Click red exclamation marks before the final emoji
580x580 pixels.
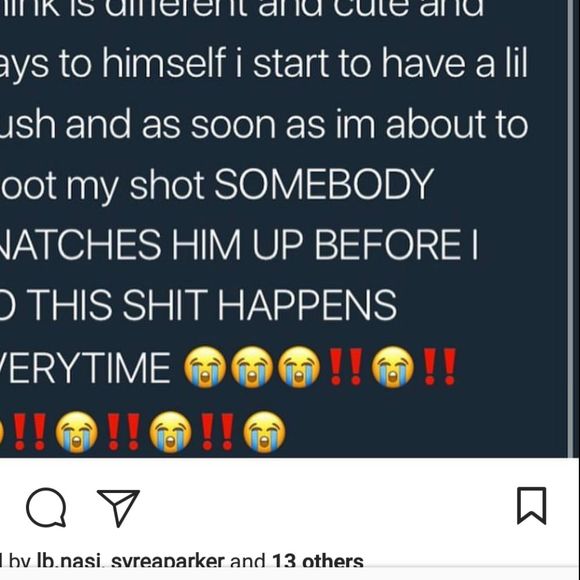[218, 432]
